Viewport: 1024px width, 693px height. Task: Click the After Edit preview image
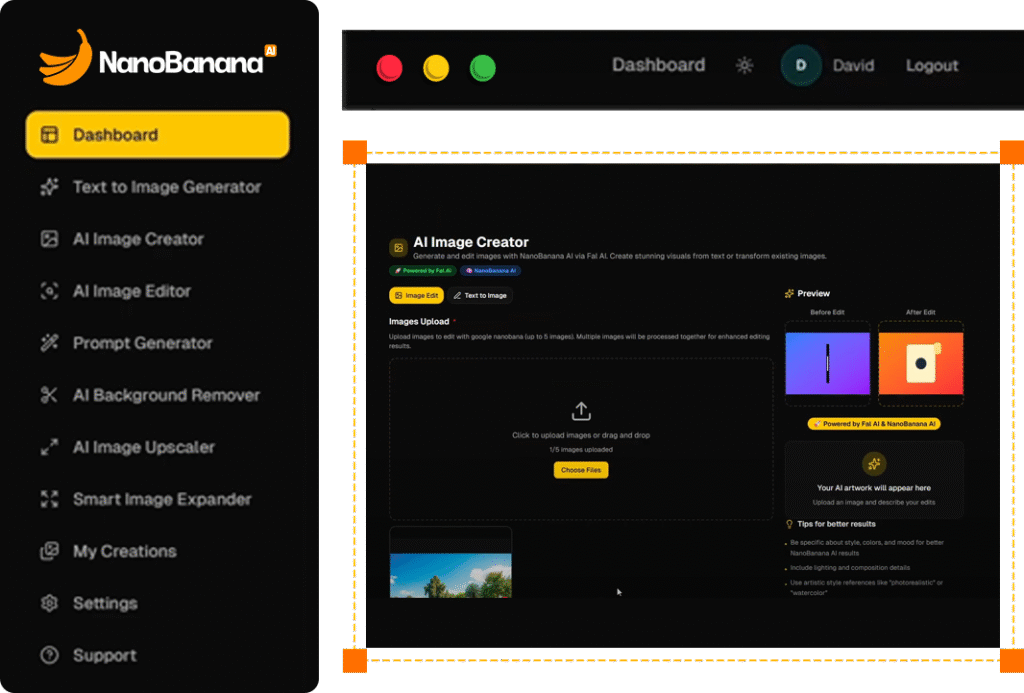pos(920,364)
